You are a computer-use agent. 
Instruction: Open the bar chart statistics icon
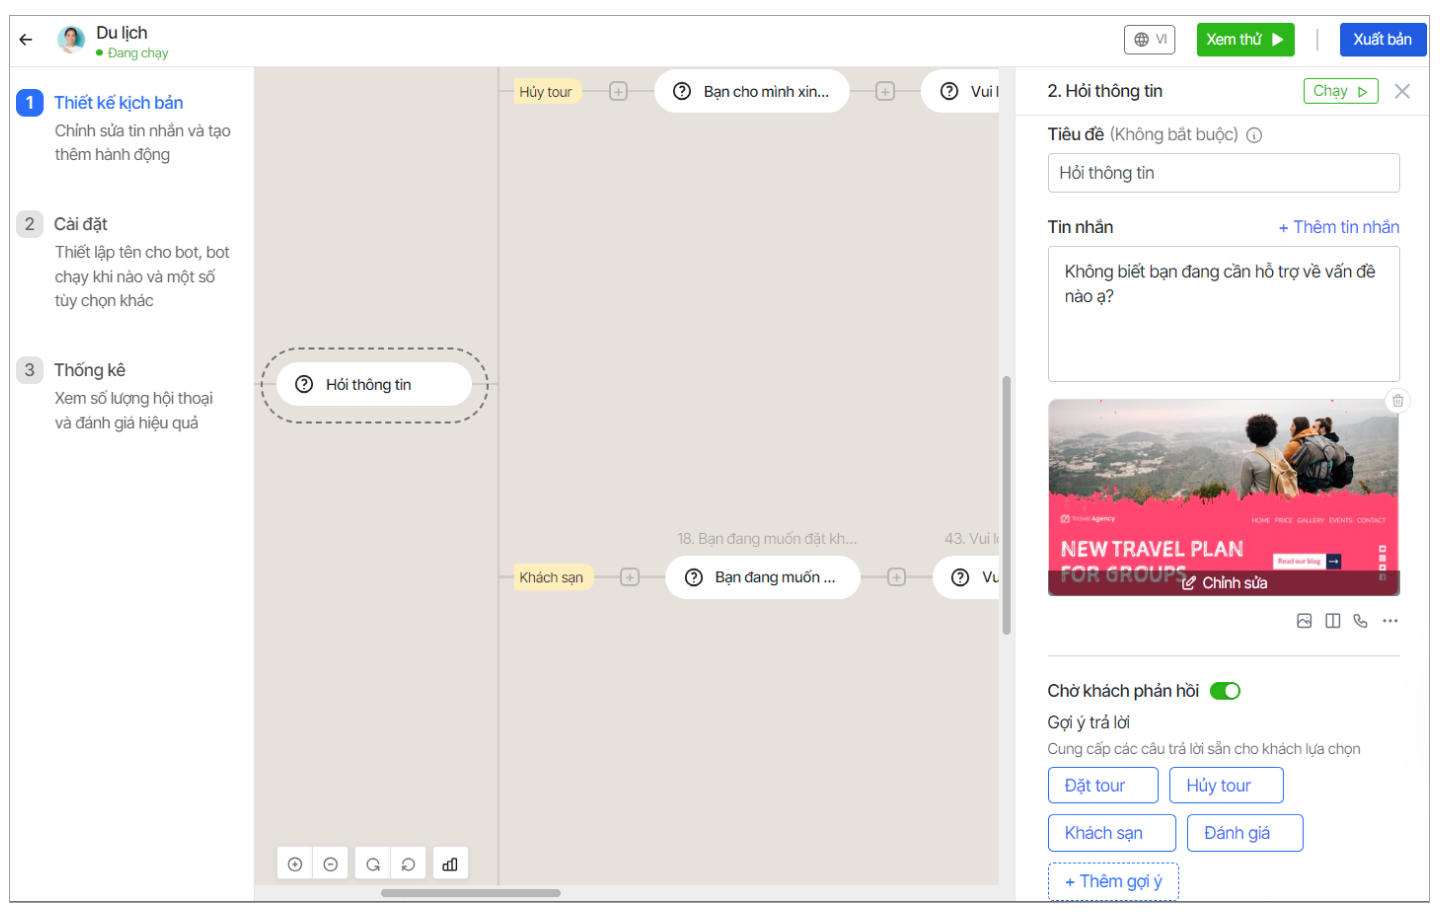450,864
